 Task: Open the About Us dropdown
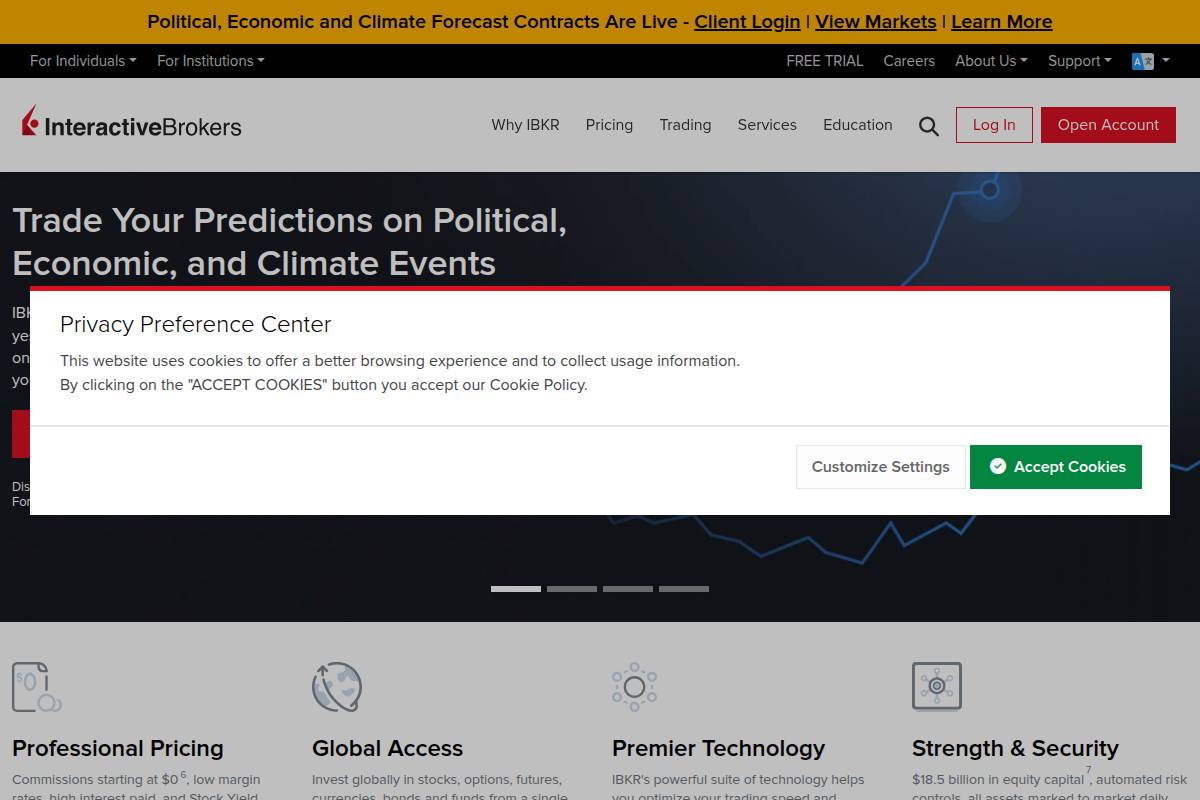tap(991, 61)
